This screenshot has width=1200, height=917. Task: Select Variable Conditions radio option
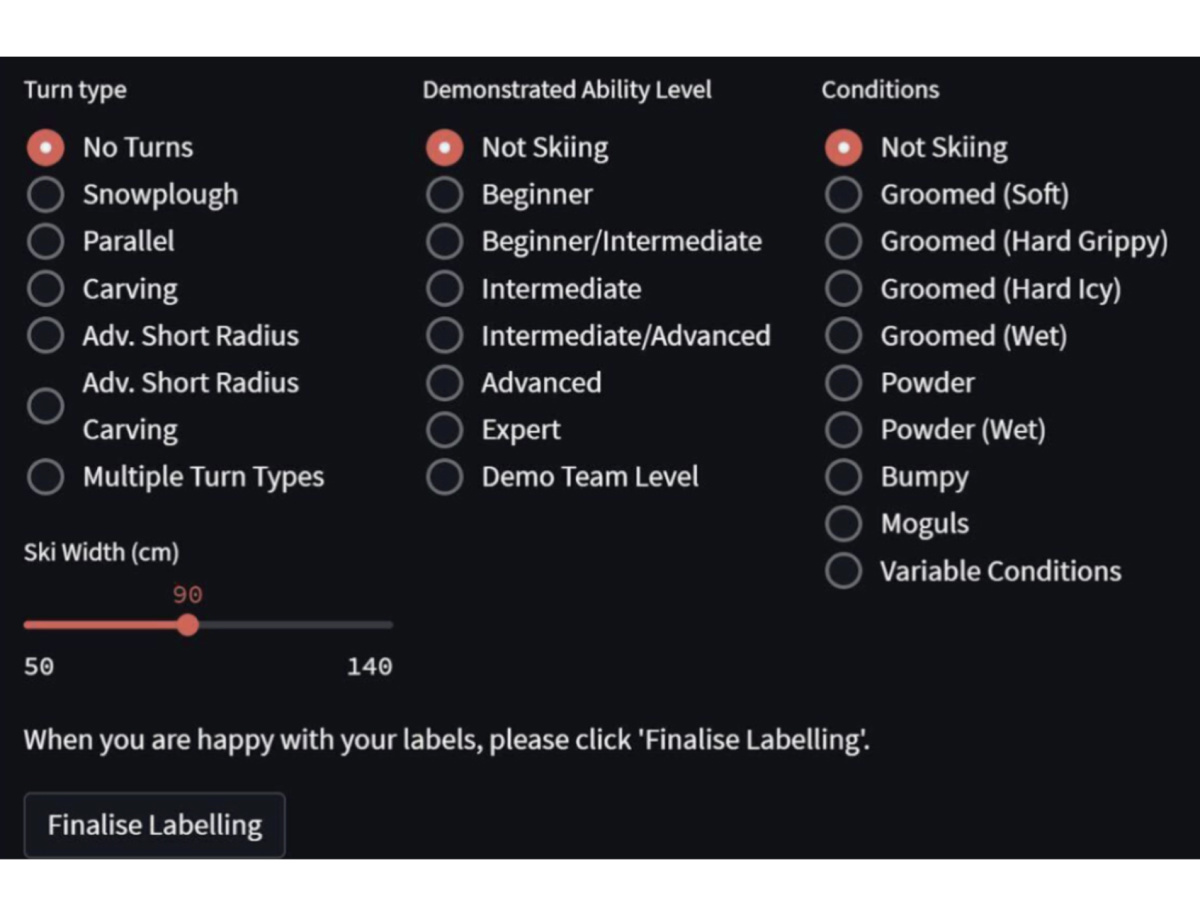click(843, 571)
